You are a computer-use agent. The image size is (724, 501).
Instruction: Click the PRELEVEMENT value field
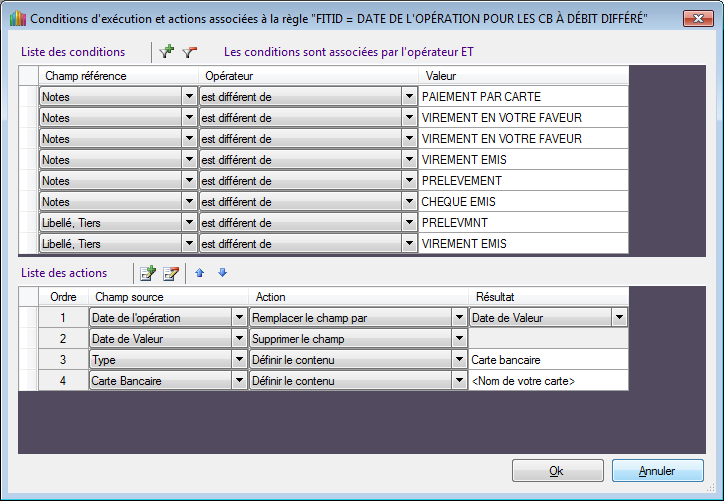click(523, 180)
